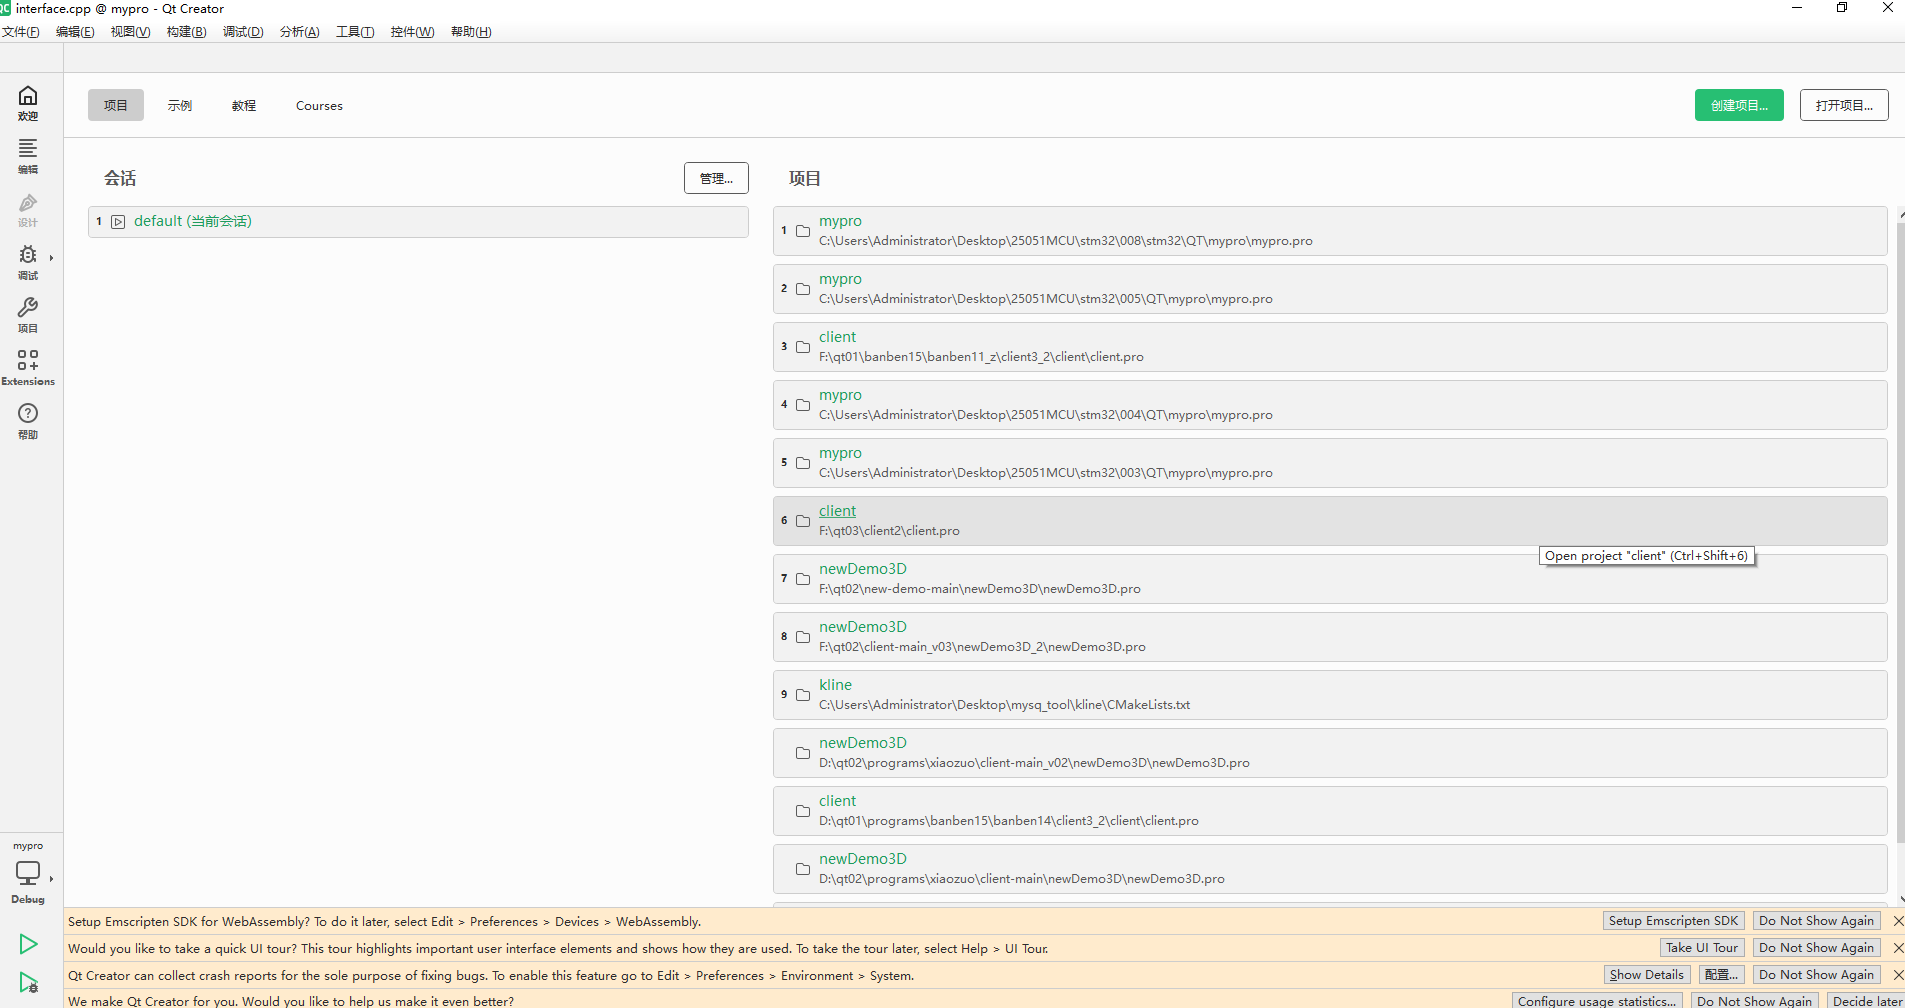Click the green 创建项目 button
Viewport: 1905px width, 1008px height.
tap(1739, 105)
